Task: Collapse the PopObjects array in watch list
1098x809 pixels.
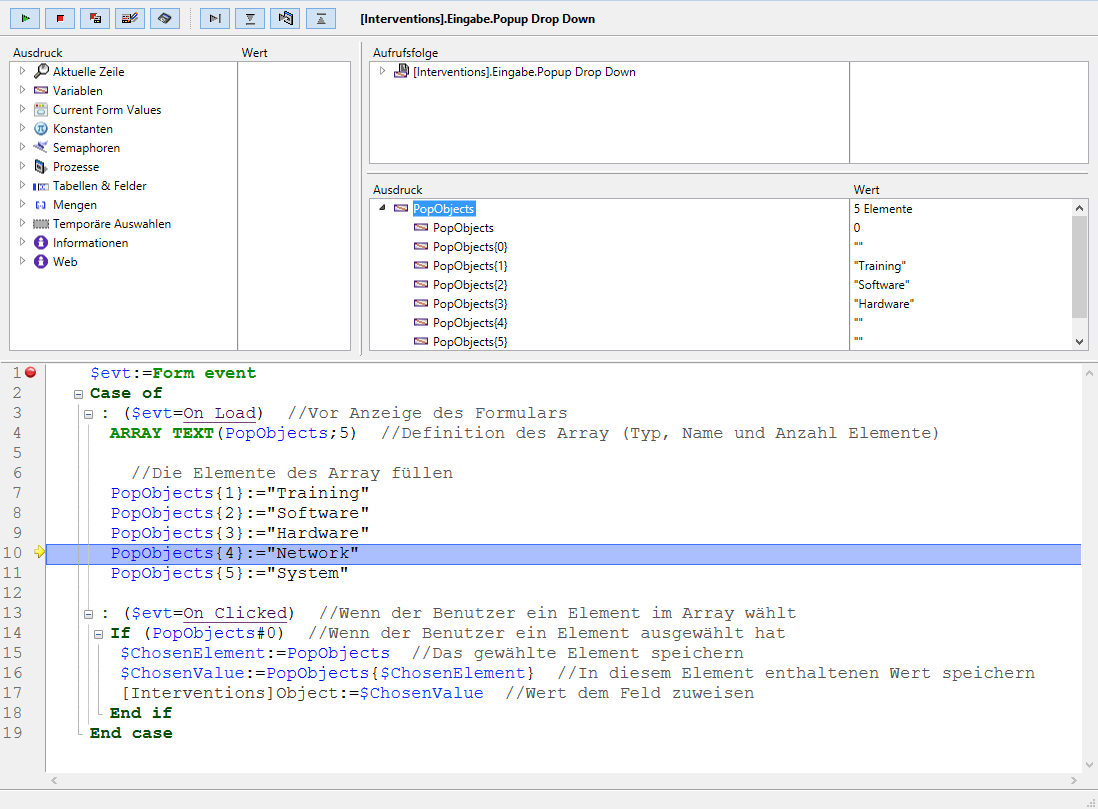Action: pyautogui.click(x=382, y=209)
